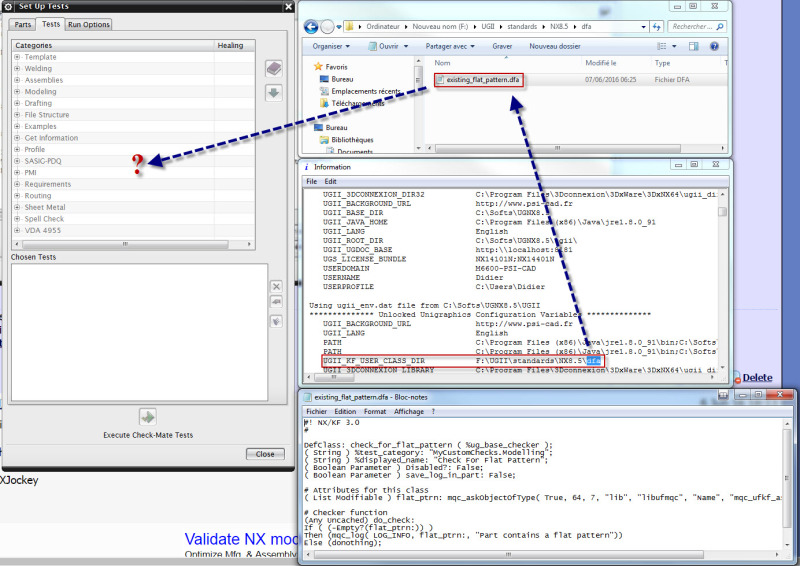Screen dimensions: 800x566
Task: Select the Get Information category
Action: [x=51, y=138]
